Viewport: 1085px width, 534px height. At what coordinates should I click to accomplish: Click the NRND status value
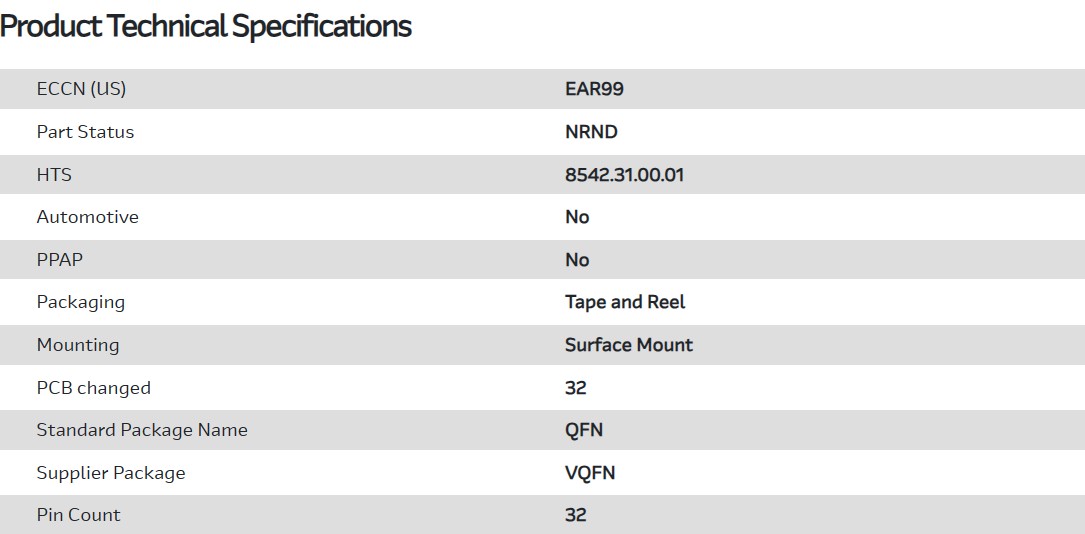pyautogui.click(x=591, y=132)
